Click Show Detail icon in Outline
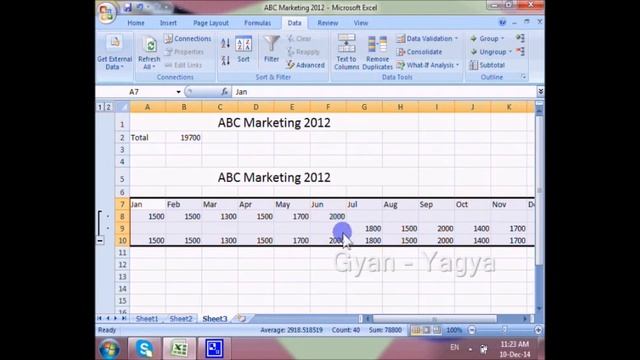Image resolution: width=640 pixels, height=360 pixels. [520, 38]
